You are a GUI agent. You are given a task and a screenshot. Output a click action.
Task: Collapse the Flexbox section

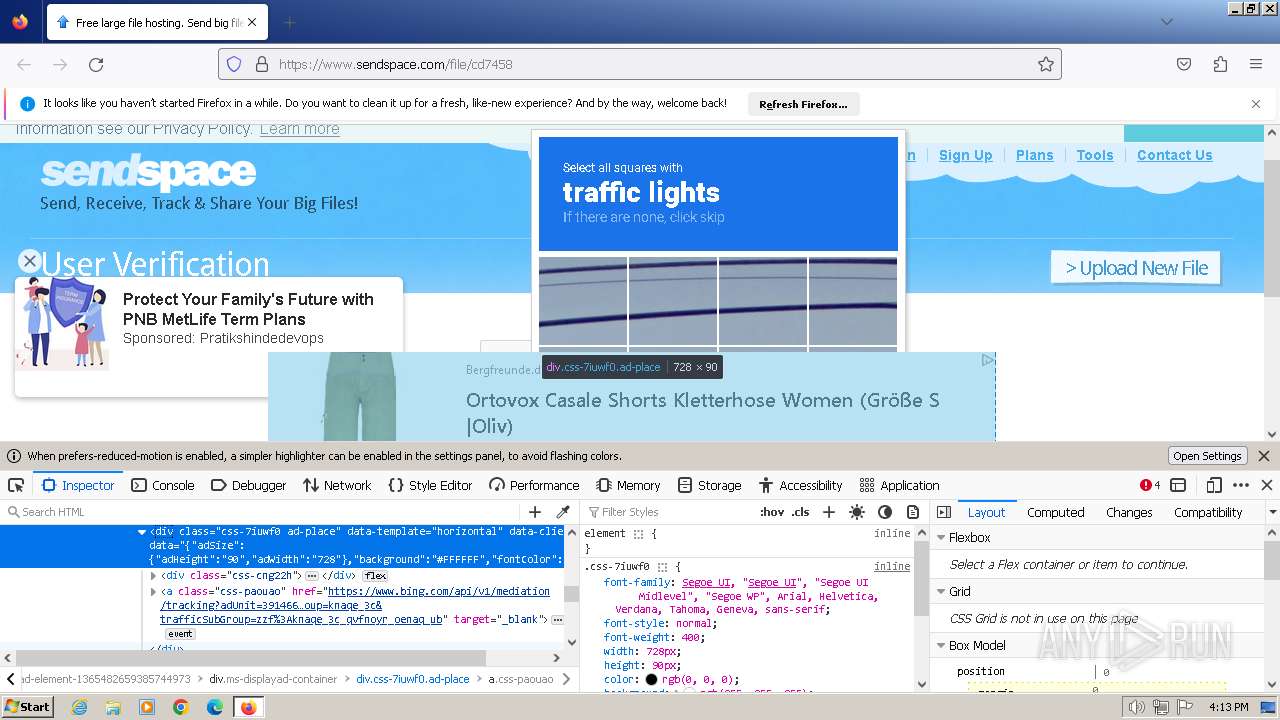tap(941, 538)
